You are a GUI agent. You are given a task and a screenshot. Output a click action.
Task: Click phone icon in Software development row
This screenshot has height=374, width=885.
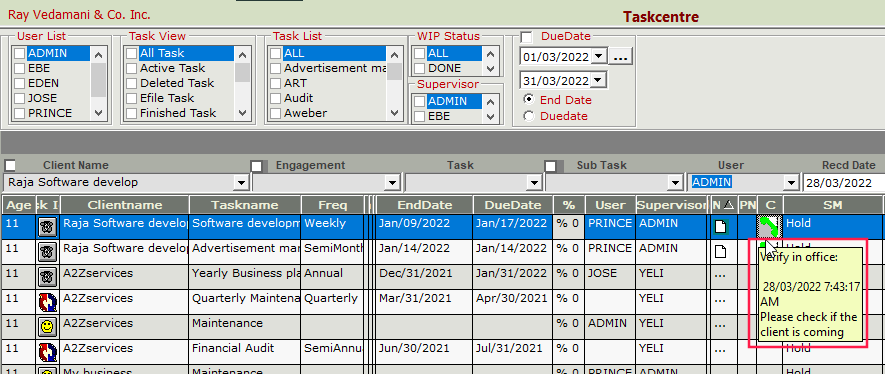coord(47,227)
